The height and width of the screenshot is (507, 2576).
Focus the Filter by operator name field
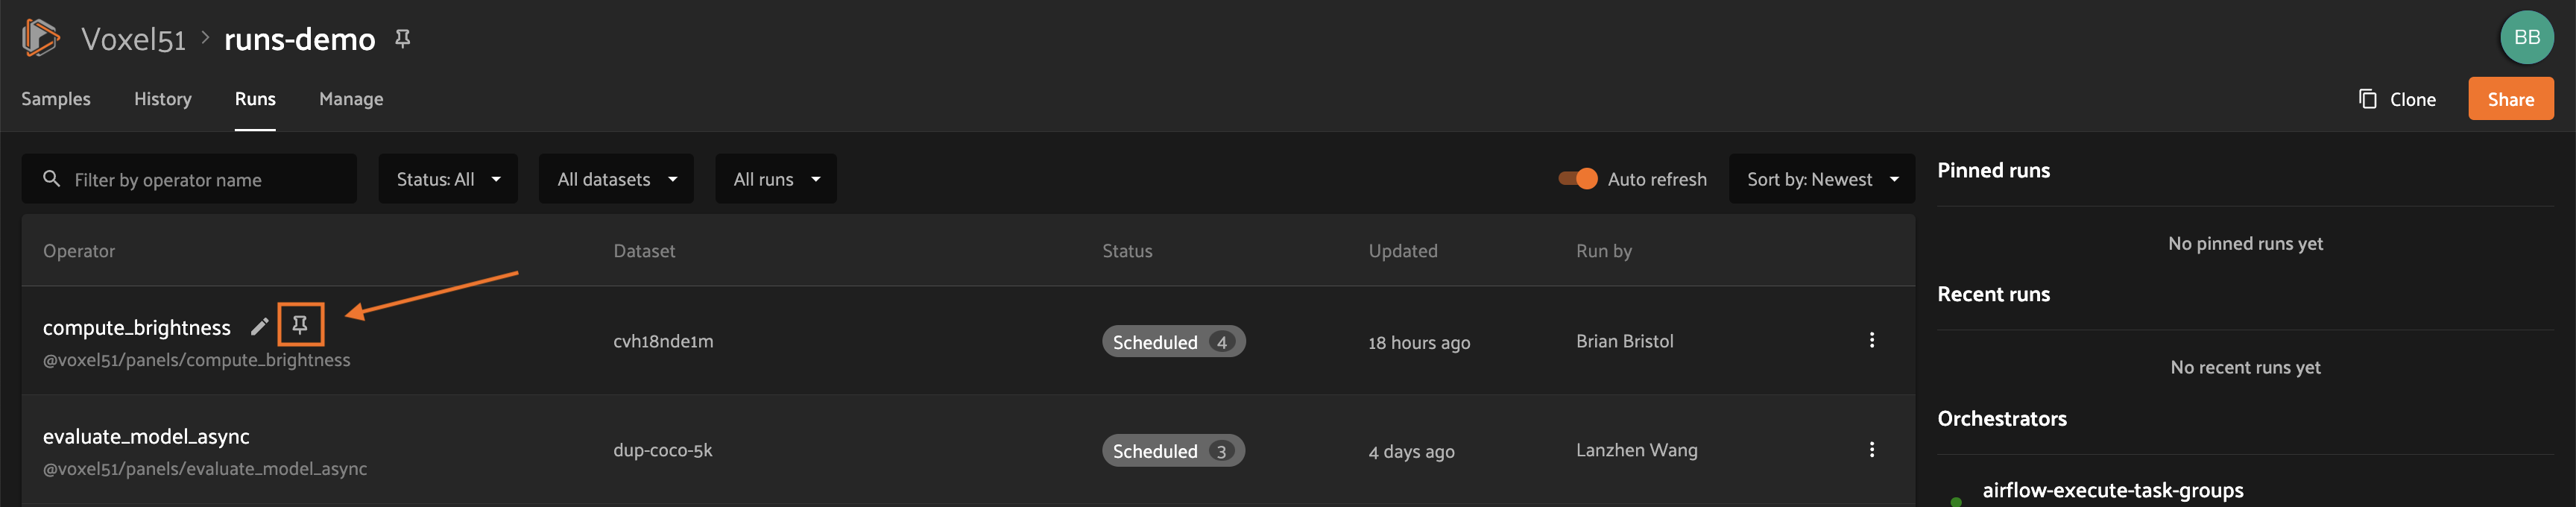(189, 179)
